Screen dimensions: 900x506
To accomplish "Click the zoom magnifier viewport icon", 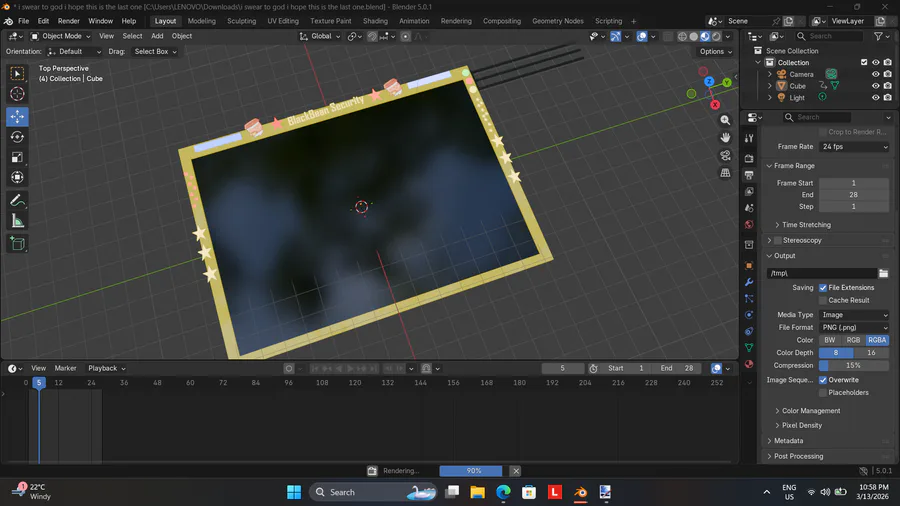I will click(725, 120).
